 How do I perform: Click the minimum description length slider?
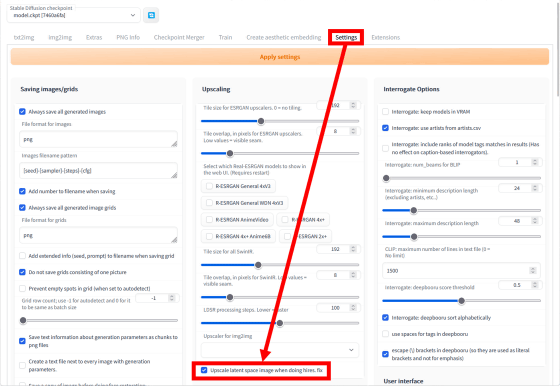pyautogui.click(x=461, y=210)
